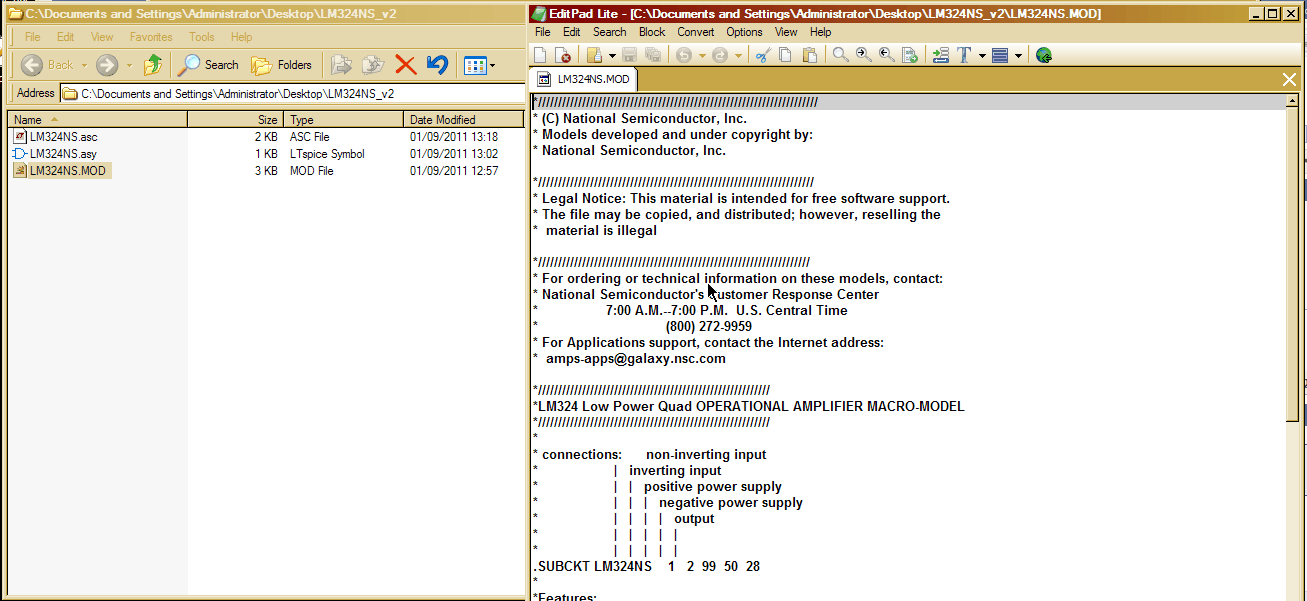Viewport: 1307px width, 601px height.
Task: Open the redo history dropdown arrow
Action: (x=739, y=56)
